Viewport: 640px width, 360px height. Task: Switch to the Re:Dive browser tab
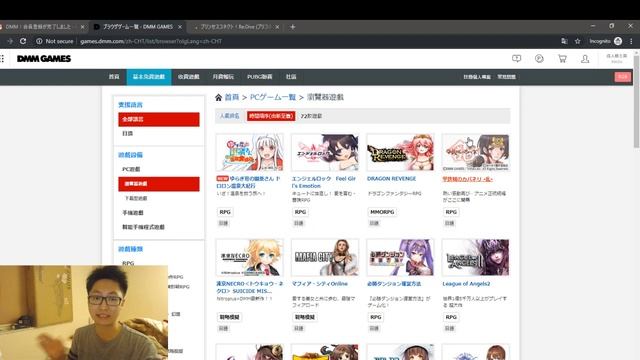(x=236, y=27)
